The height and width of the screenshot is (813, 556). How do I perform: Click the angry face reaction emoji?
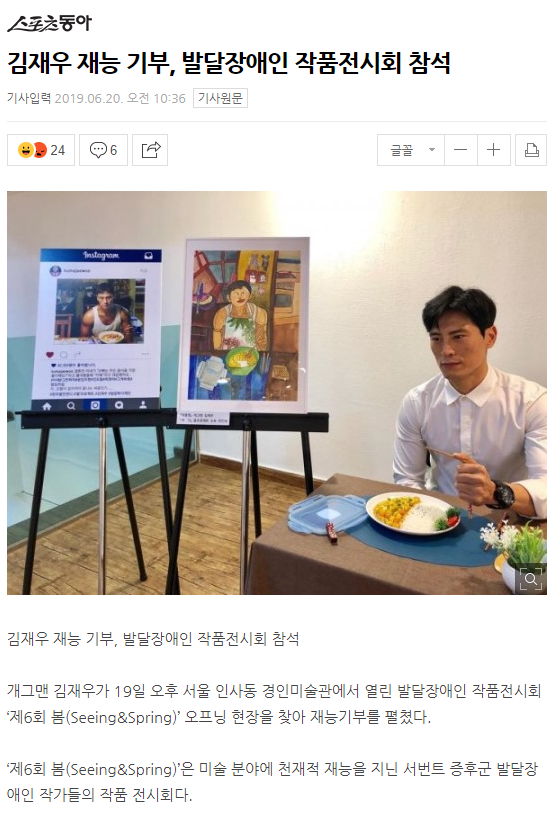(x=39, y=150)
